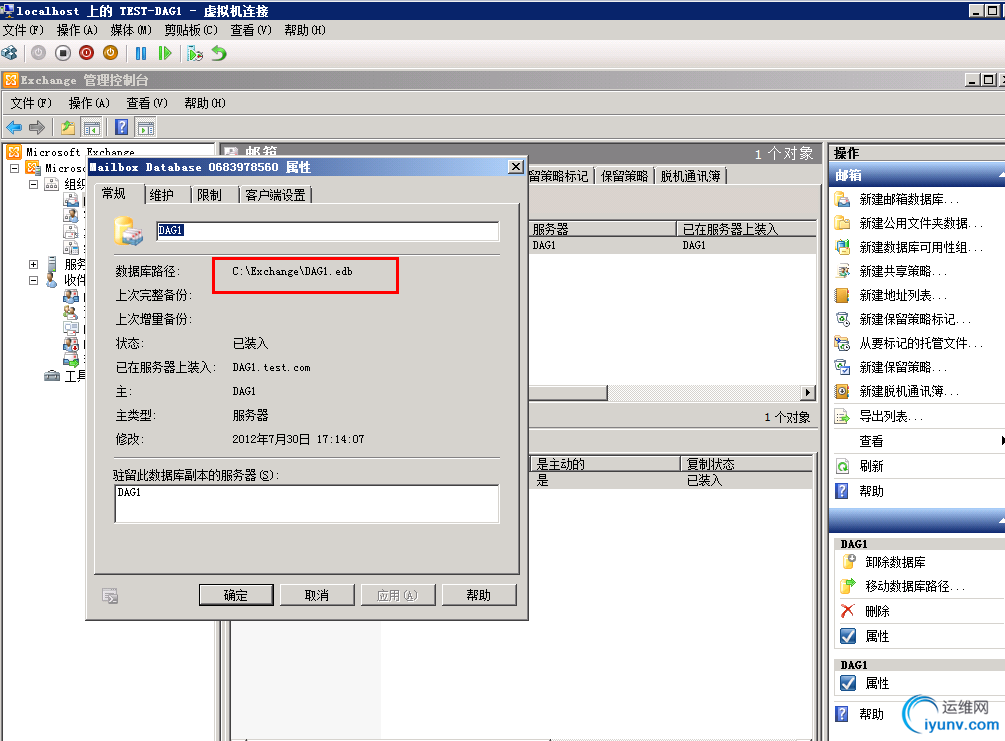Click the green Reset play icon

coord(165,53)
